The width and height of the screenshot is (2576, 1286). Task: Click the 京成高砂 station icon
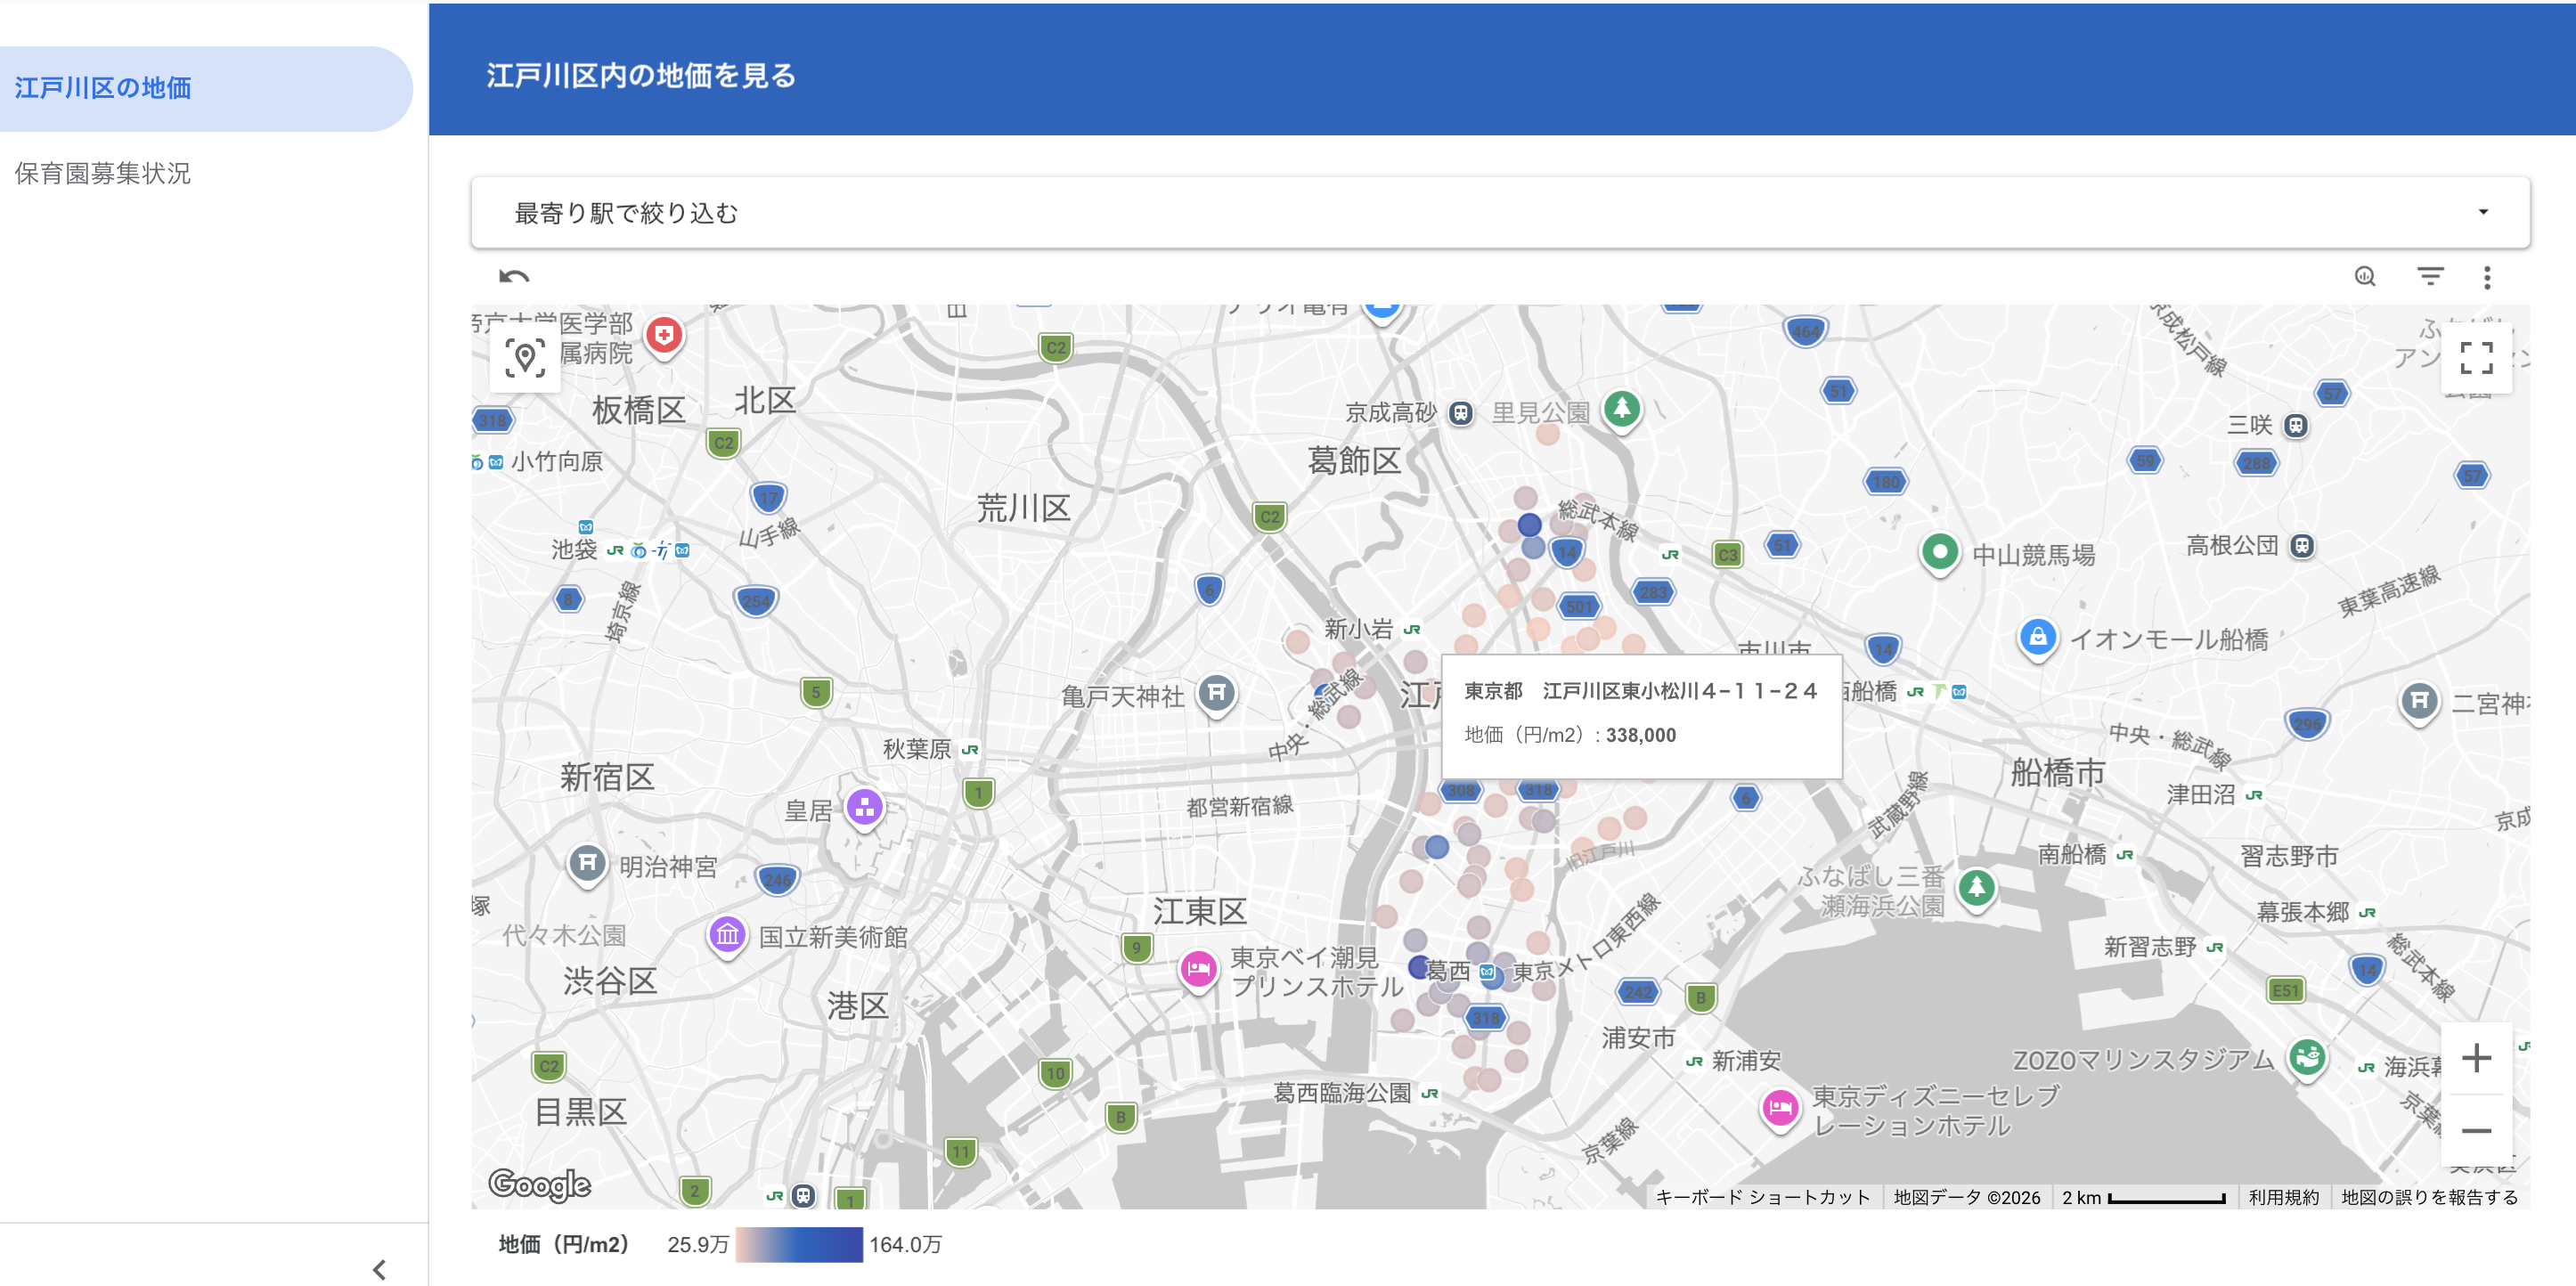click(x=1461, y=412)
